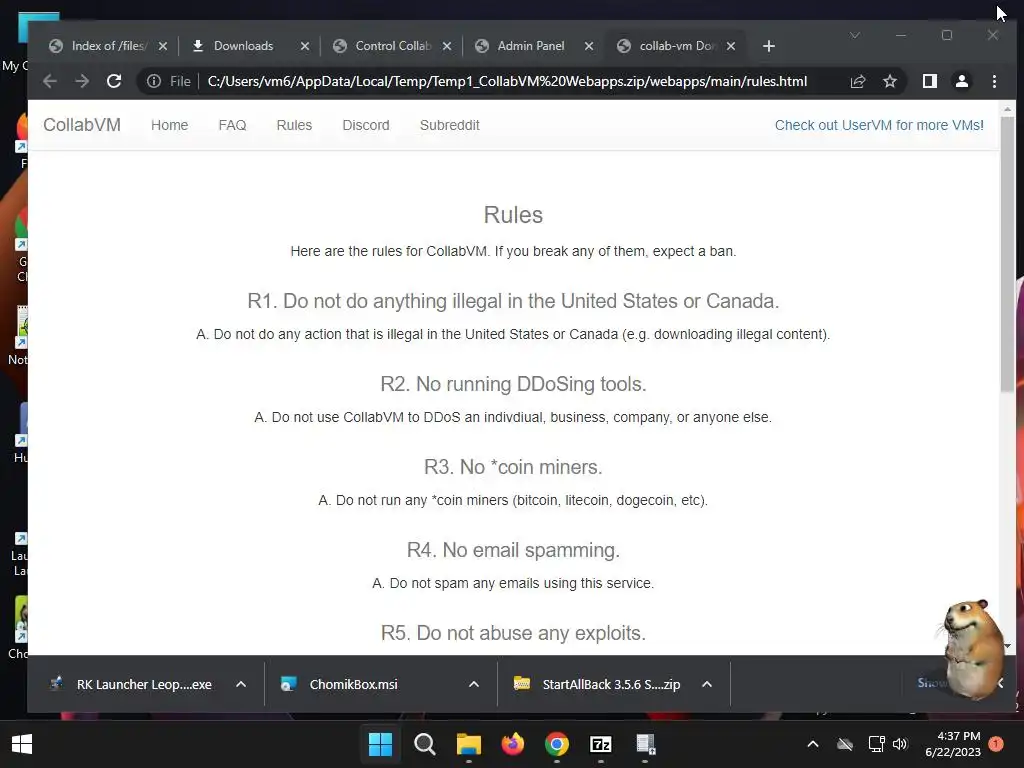Open Google Chrome taskbar icon
Image resolution: width=1024 pixels, height=768 pixels.
(556, 744)
